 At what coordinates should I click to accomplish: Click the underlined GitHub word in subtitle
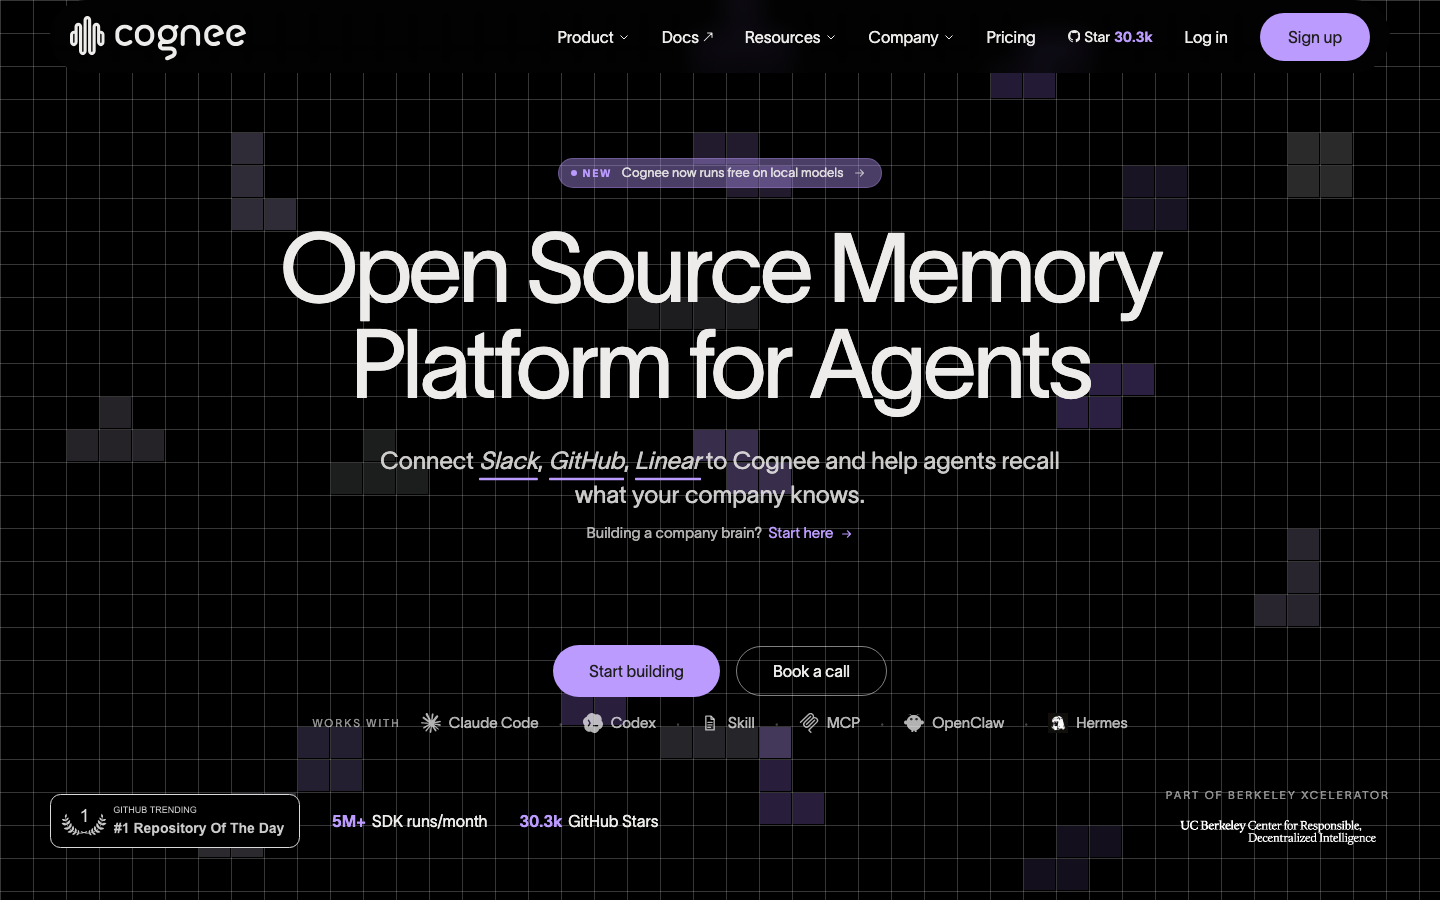click(x=587, y=461)
